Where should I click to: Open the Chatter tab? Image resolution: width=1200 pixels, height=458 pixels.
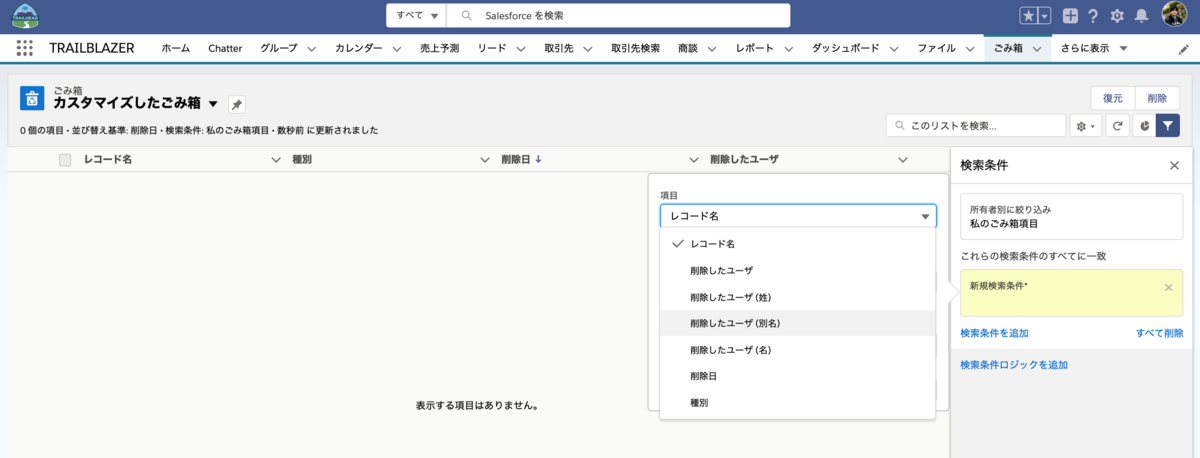coord(225,48)
